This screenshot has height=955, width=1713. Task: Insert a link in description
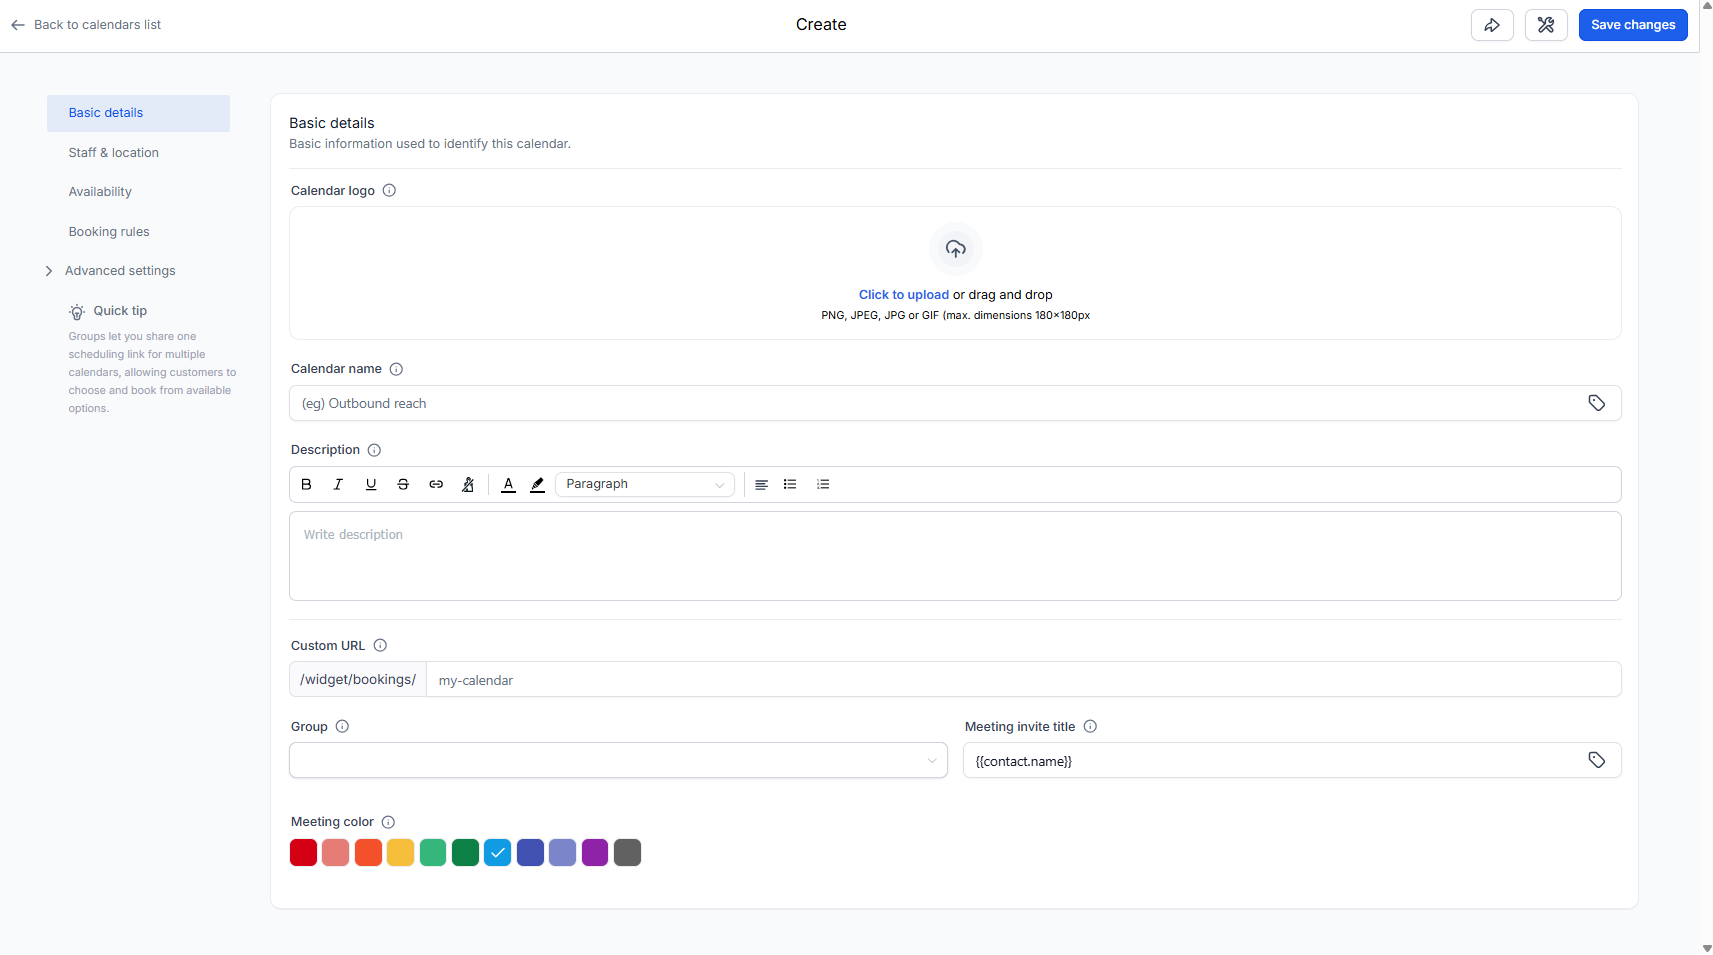point(436,484)
